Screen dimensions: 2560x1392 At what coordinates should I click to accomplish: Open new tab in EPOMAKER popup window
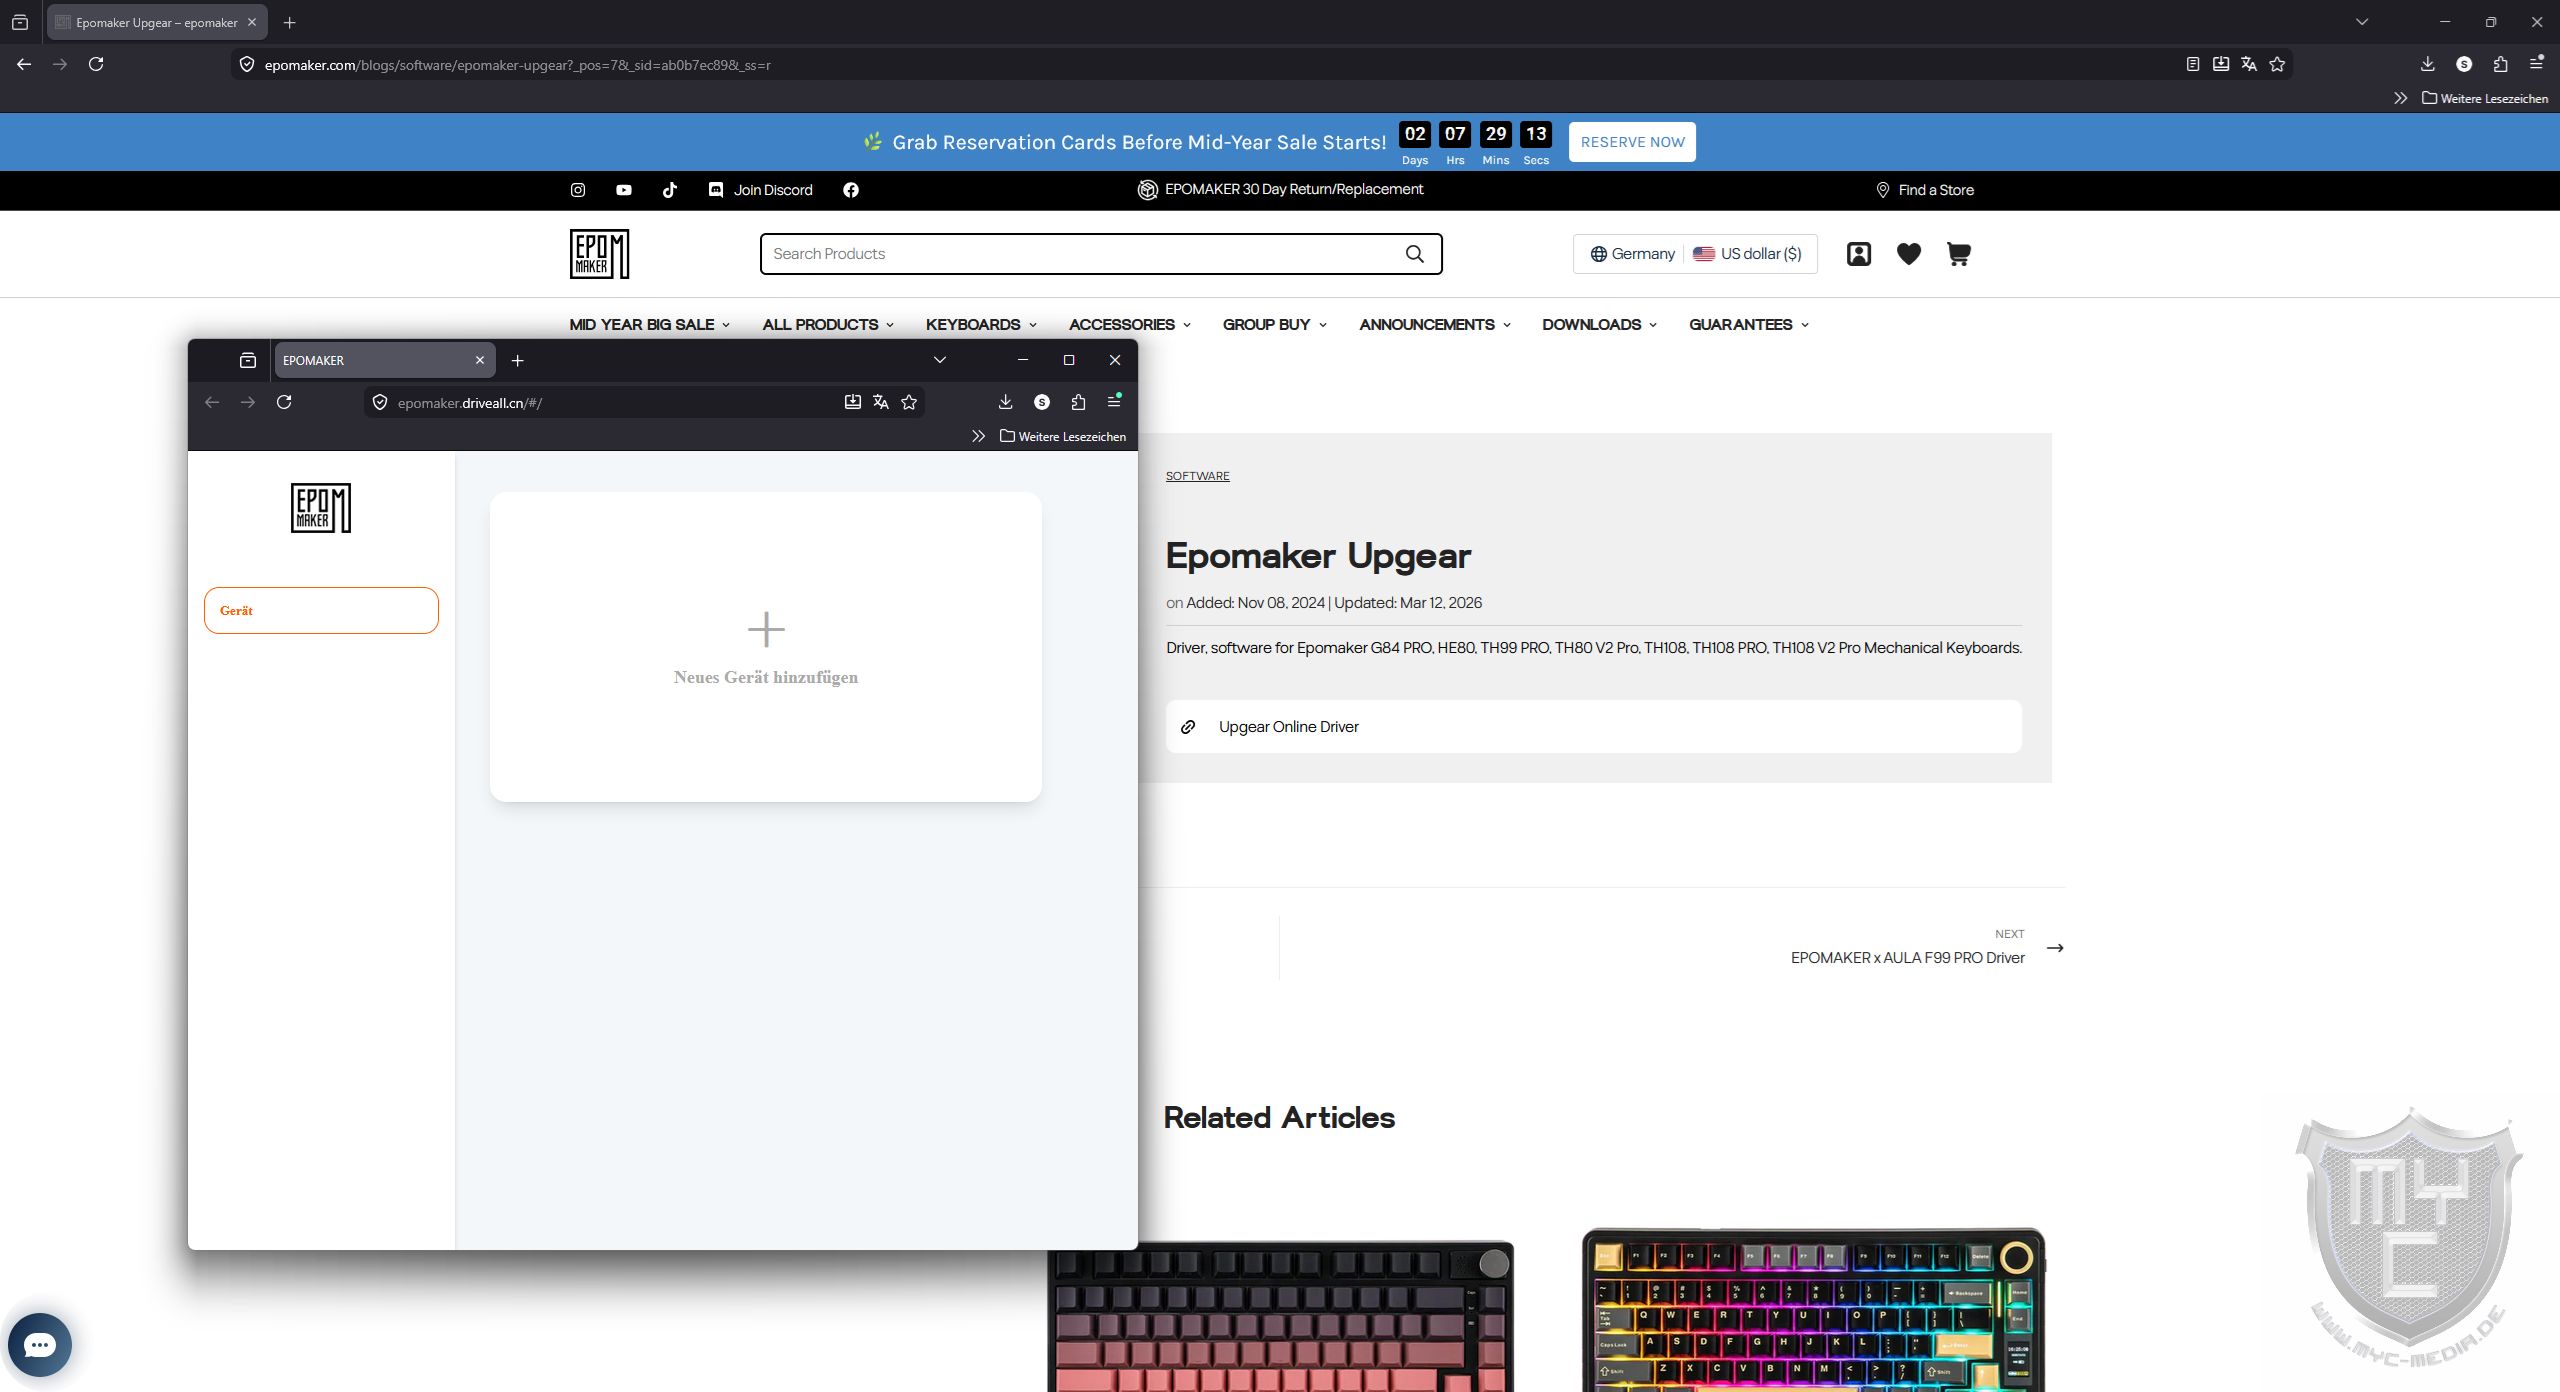[518, 360]
